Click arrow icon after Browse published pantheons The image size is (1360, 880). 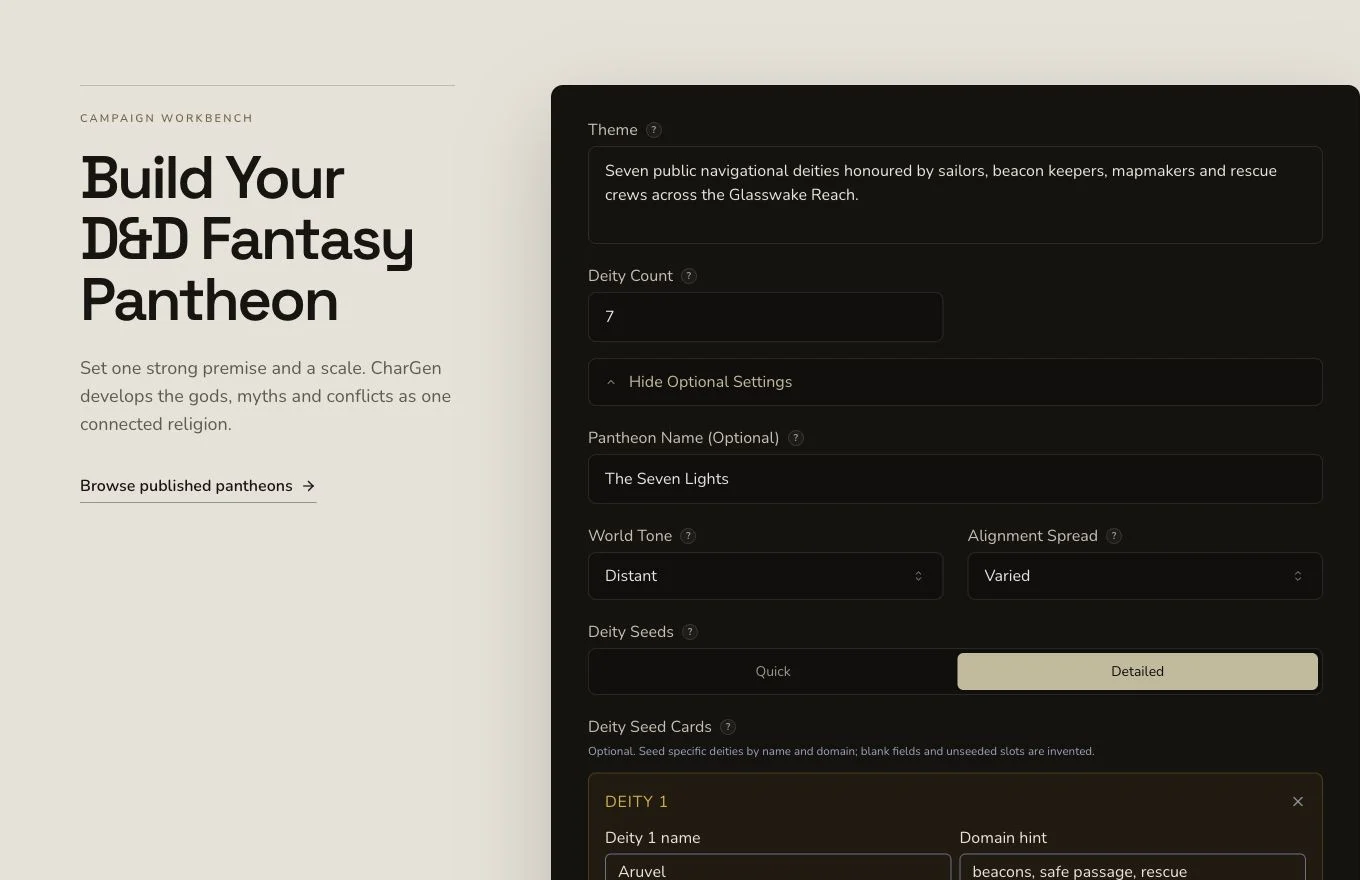click(309, 486)
